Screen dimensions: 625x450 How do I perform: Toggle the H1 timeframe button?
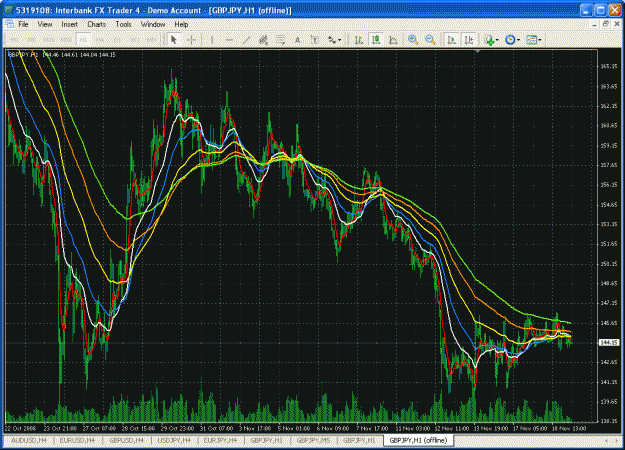tap(83, 40)
